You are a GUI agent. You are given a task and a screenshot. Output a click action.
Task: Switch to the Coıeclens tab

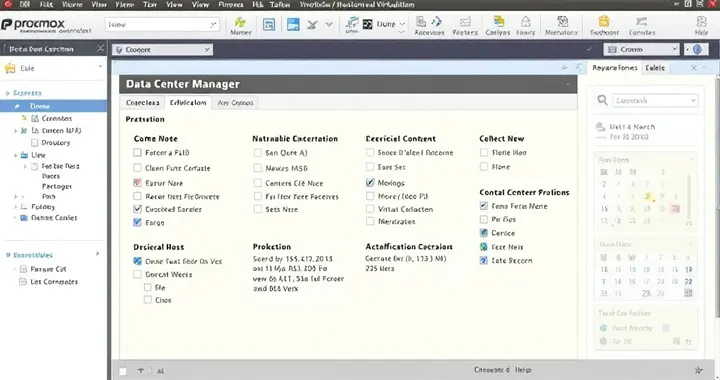[x=143, y=103]
